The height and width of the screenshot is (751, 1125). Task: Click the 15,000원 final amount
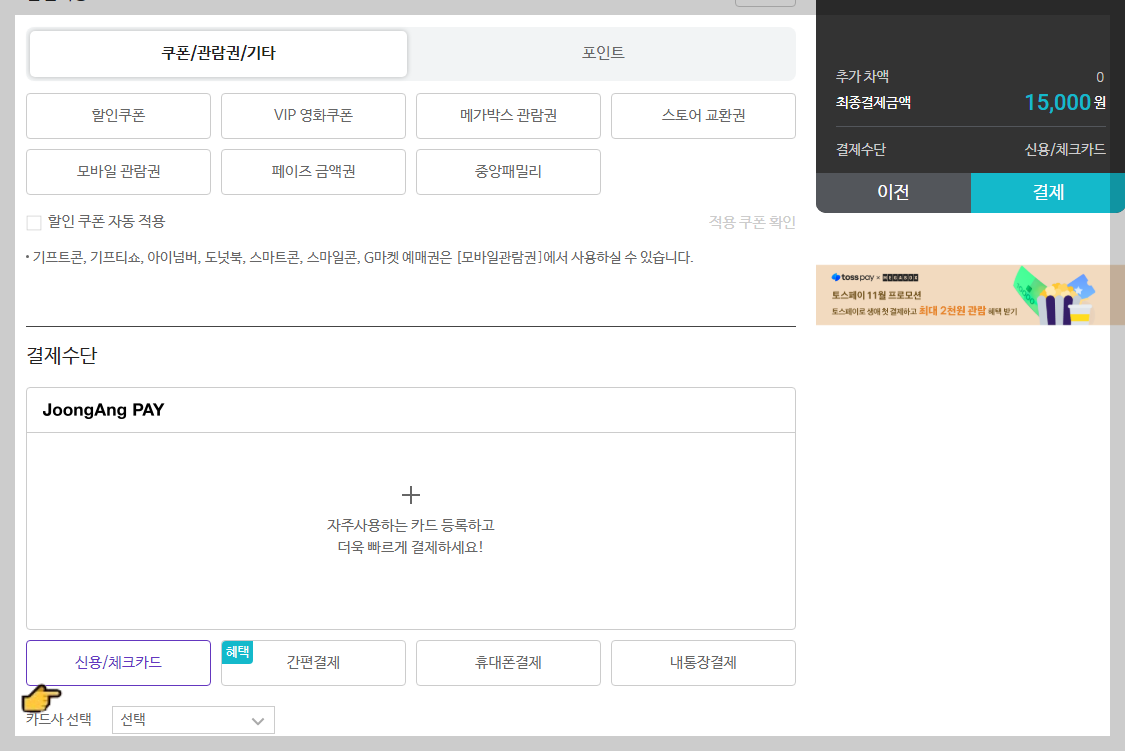1065,103
